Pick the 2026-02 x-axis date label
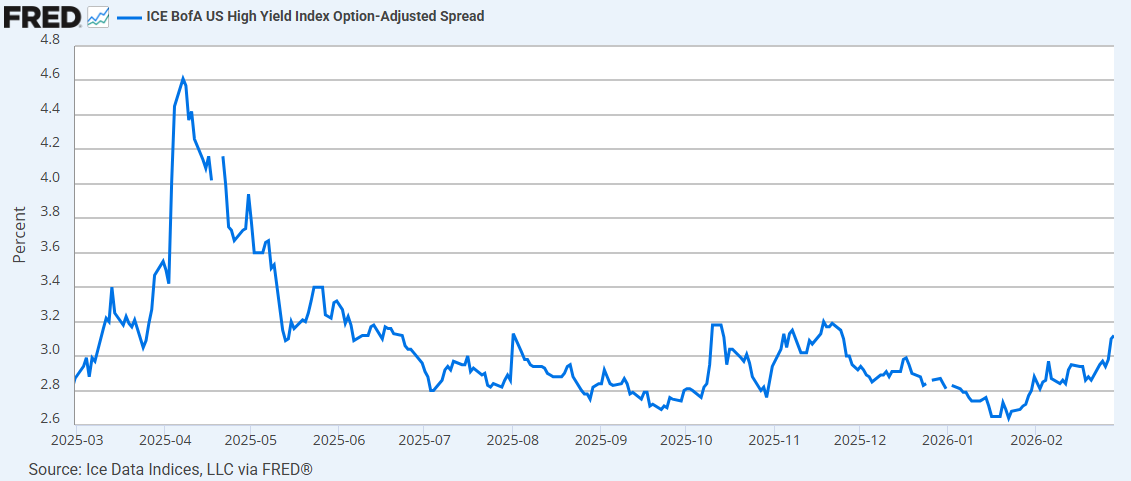Viewport: 1131px width, 481px height. click(1036, 439)
